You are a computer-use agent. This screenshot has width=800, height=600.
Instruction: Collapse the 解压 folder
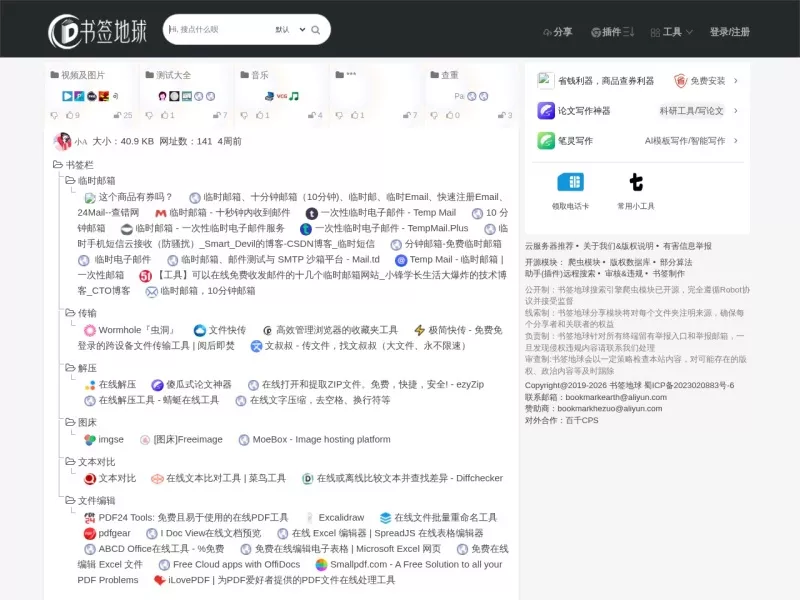coord(70,368)
